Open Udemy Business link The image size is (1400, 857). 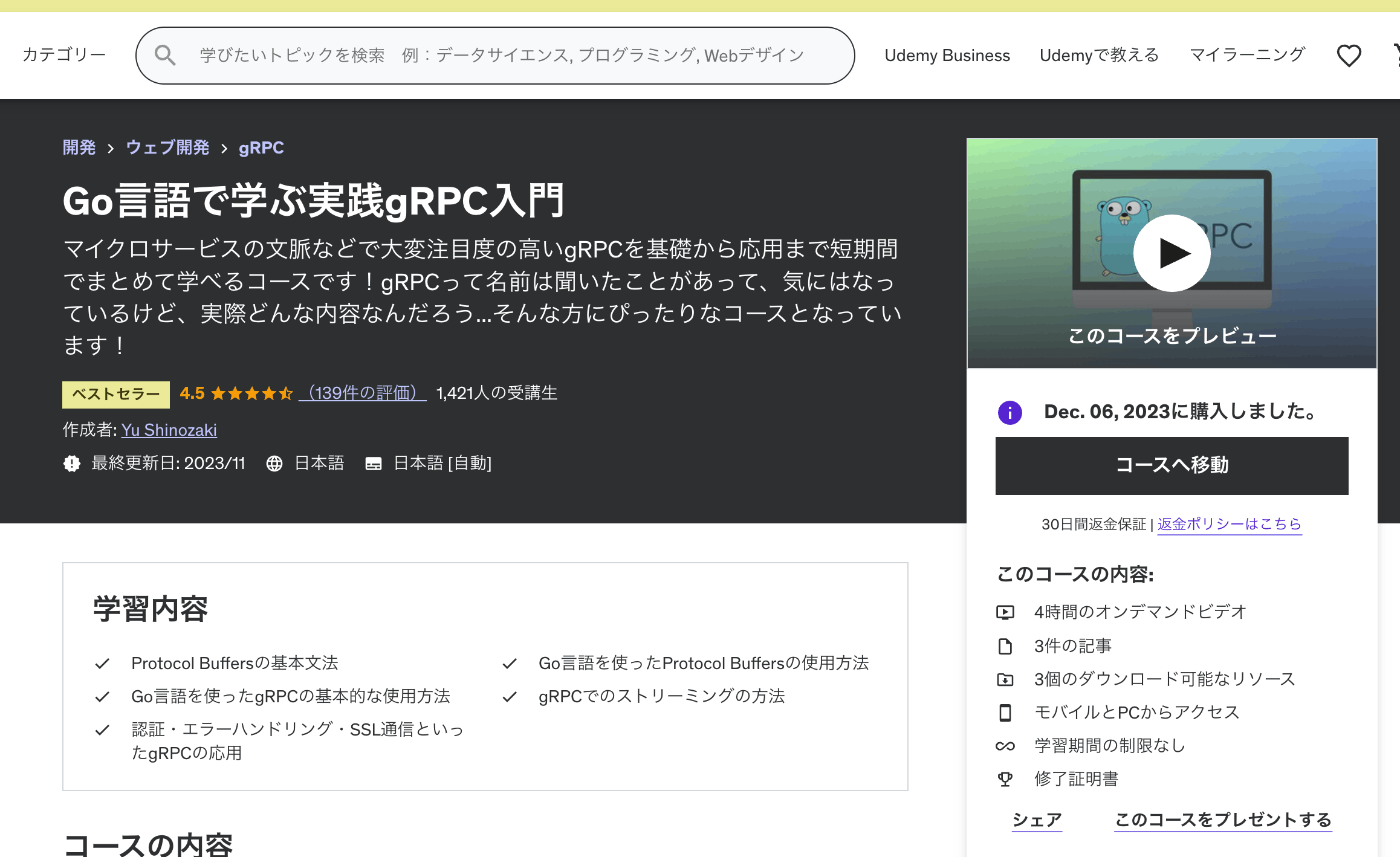point(947,55)
